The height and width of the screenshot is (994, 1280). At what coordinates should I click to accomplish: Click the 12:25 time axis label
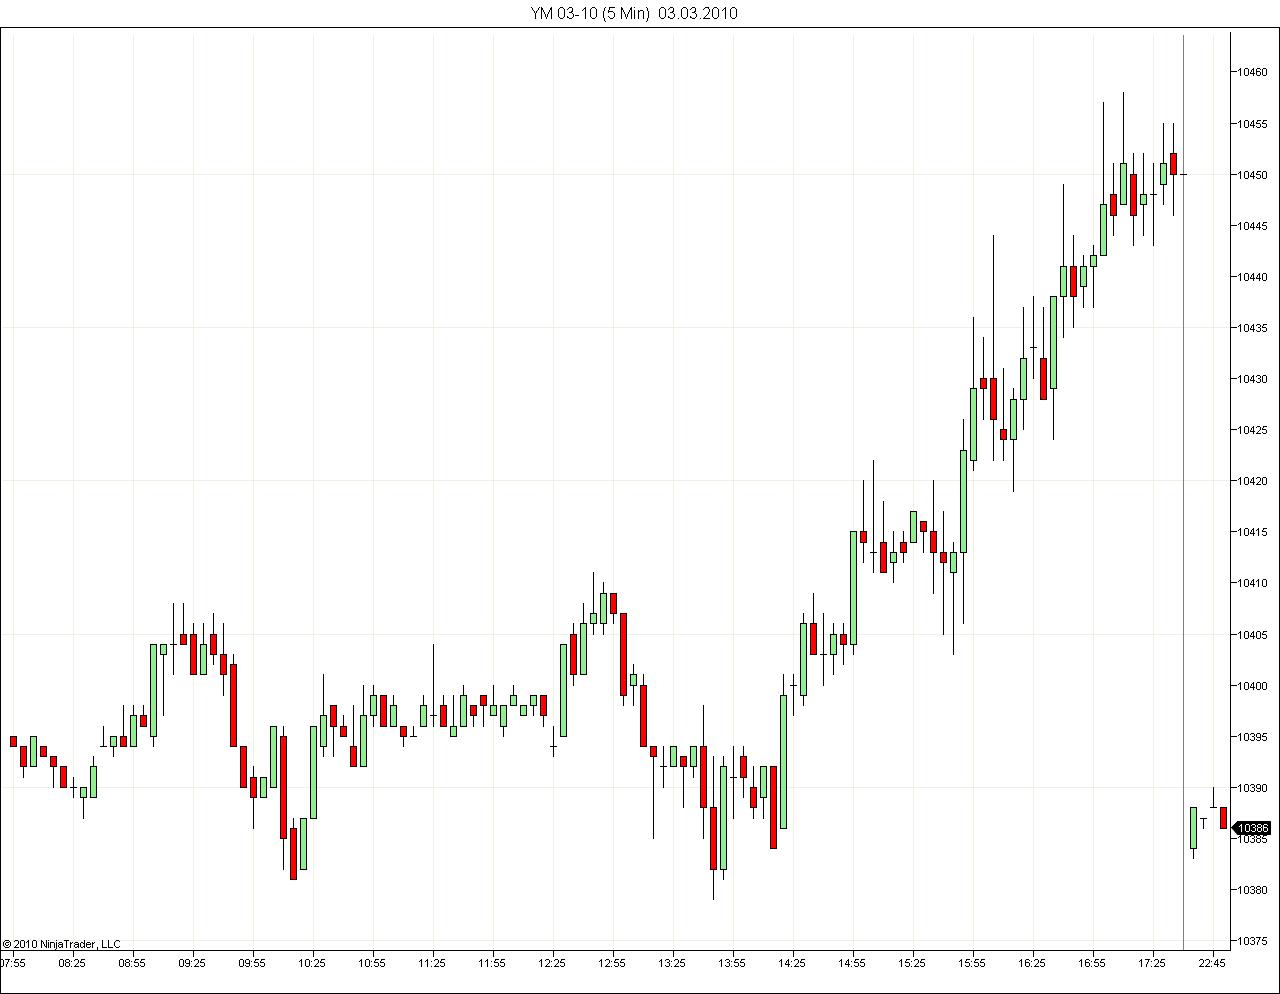(x=552, y=964)
